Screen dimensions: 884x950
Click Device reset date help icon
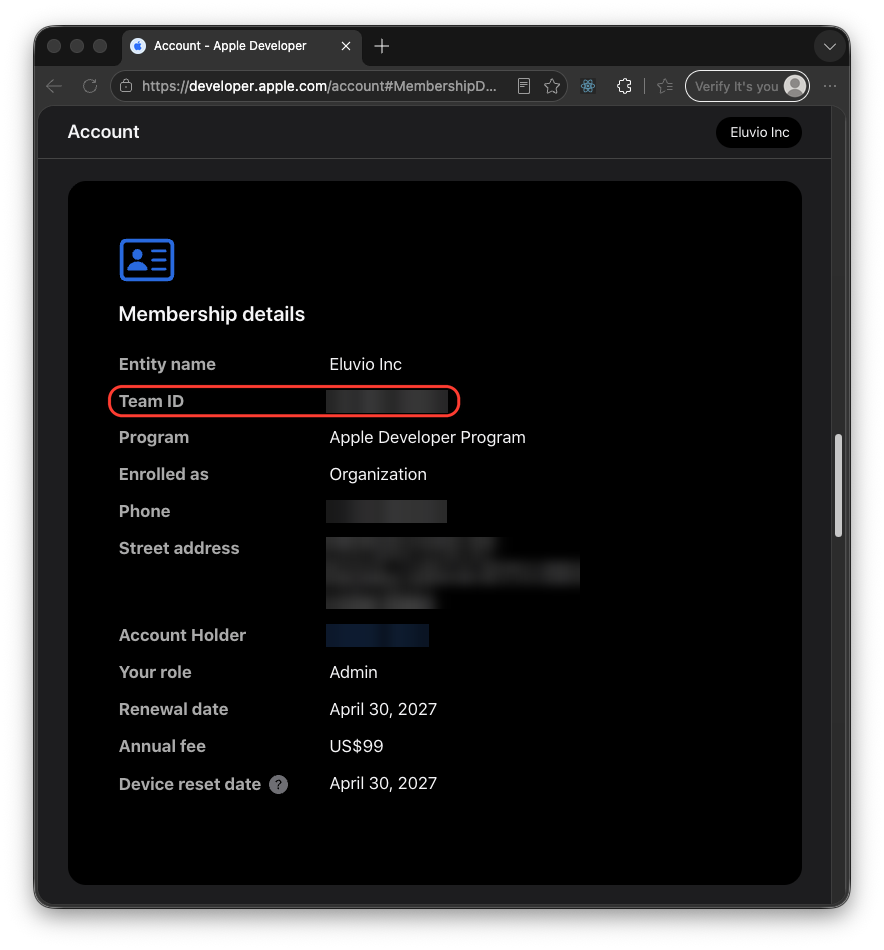tap(279, 785)
